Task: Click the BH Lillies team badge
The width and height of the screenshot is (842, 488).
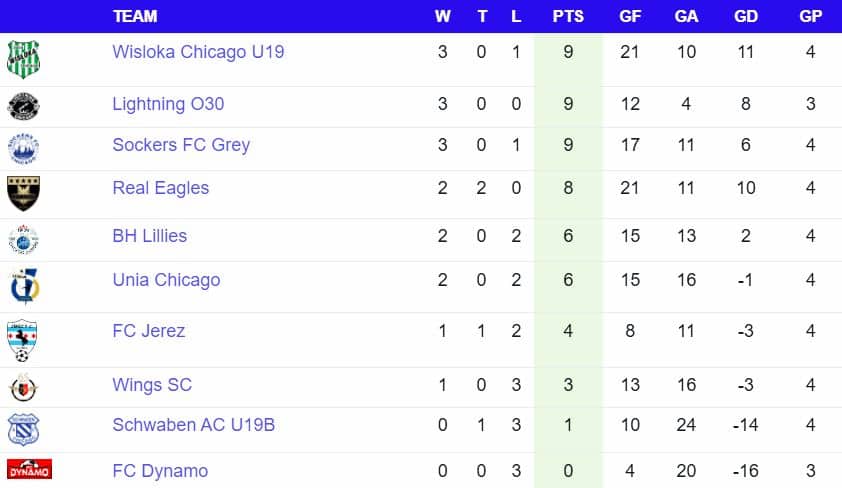Action: pyautogui.click(x=23, y=239)
